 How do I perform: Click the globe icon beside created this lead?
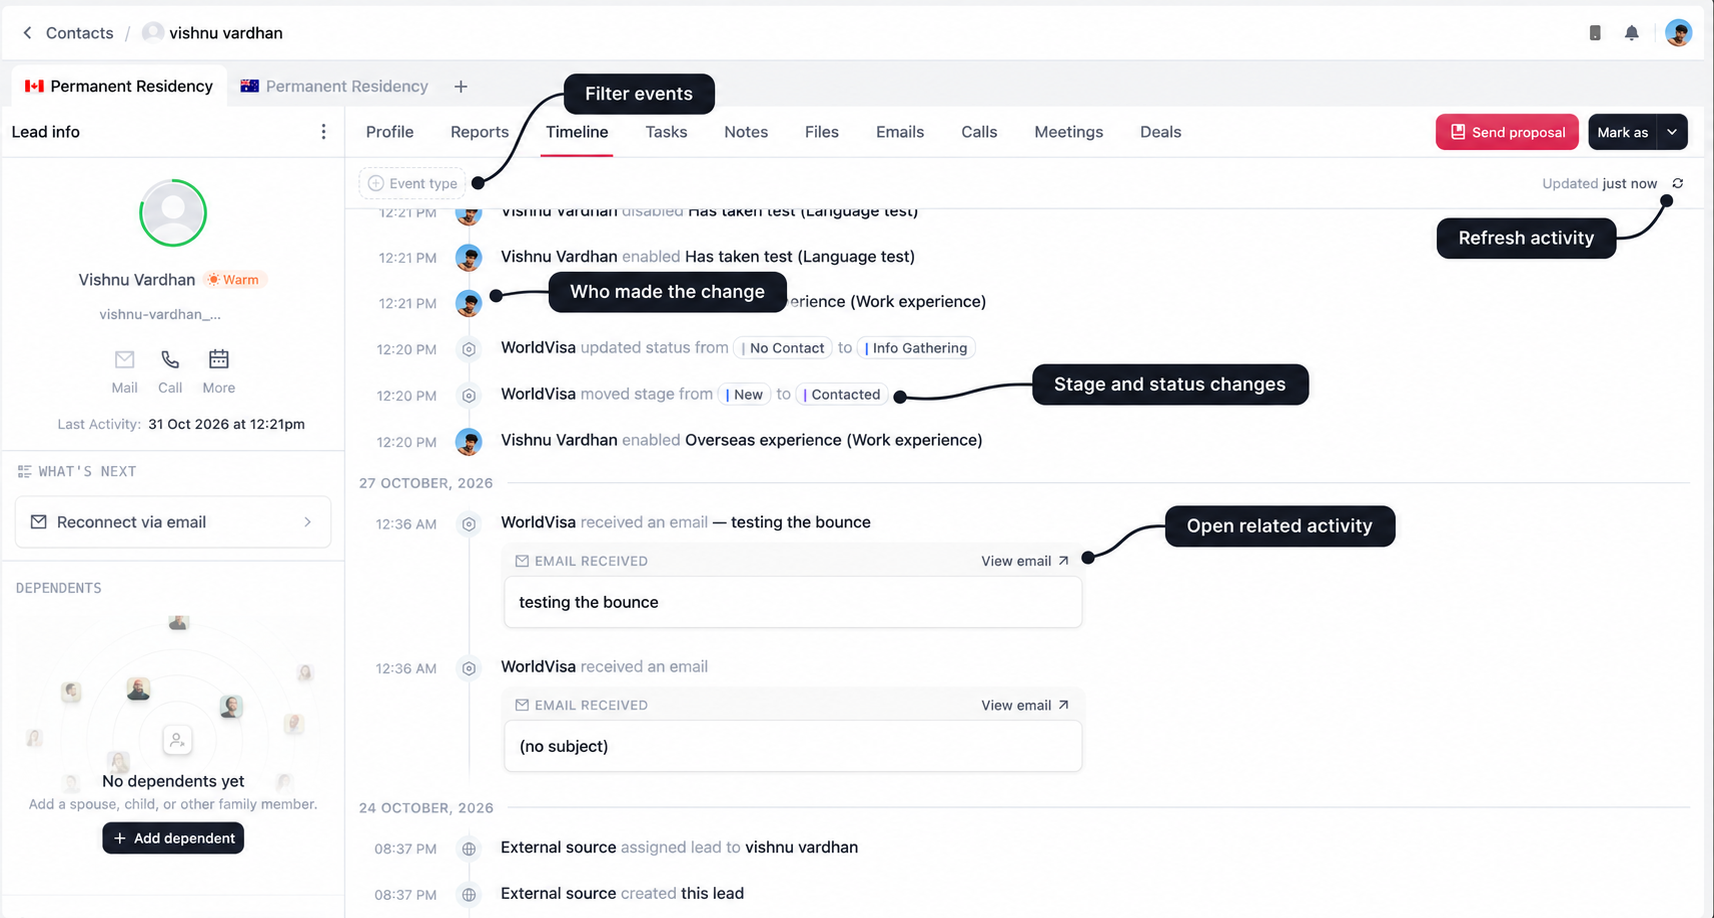pyautogui.click(x=468, y=894)
